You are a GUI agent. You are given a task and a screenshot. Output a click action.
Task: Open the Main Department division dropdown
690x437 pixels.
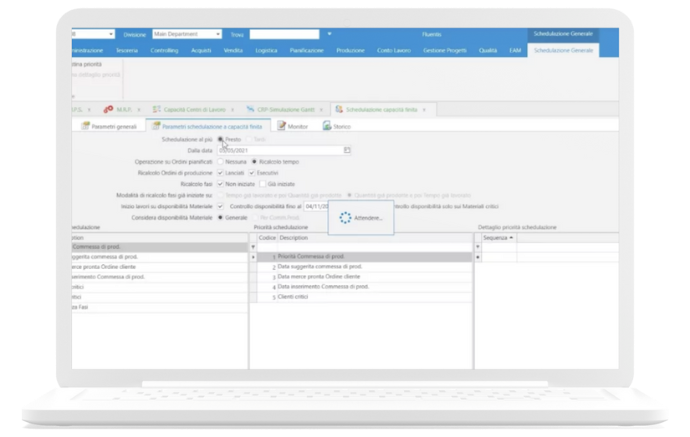[217, 34]
